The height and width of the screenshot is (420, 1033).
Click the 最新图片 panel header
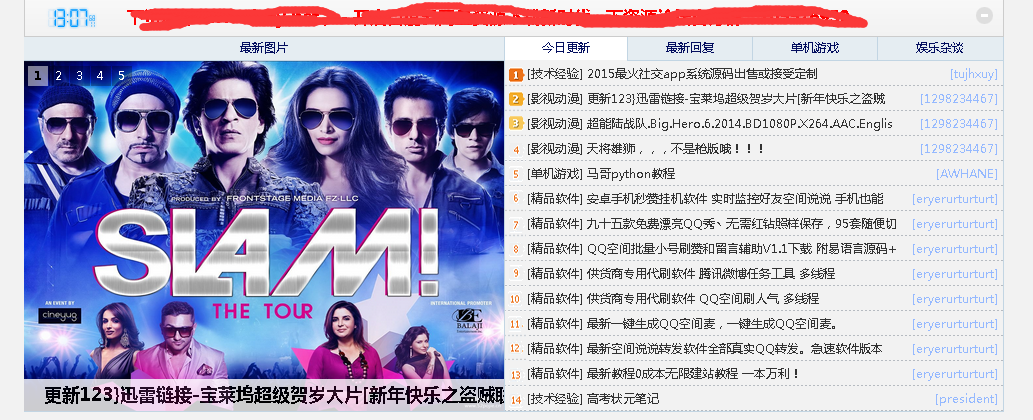point(264,48)
